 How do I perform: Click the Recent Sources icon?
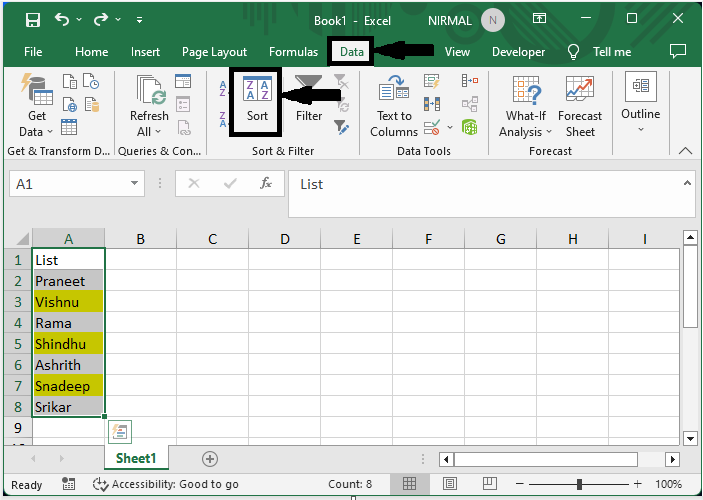click(91, 82)
